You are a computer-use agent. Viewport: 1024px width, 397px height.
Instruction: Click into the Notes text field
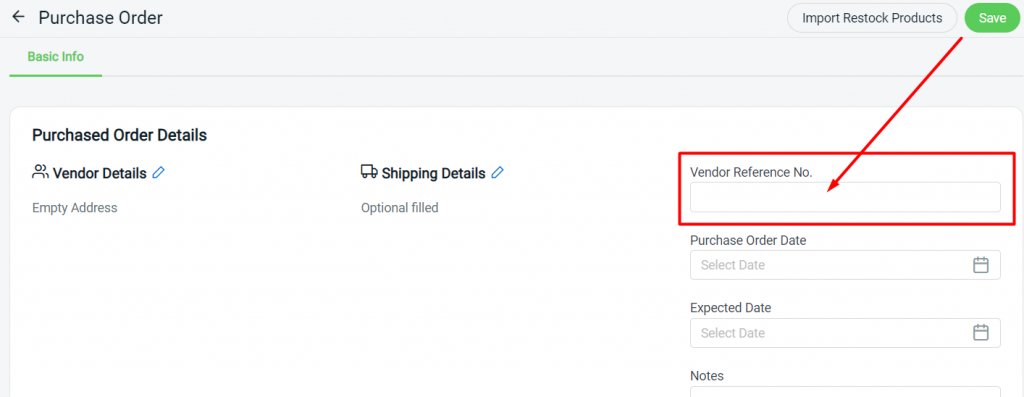point(845,391)
